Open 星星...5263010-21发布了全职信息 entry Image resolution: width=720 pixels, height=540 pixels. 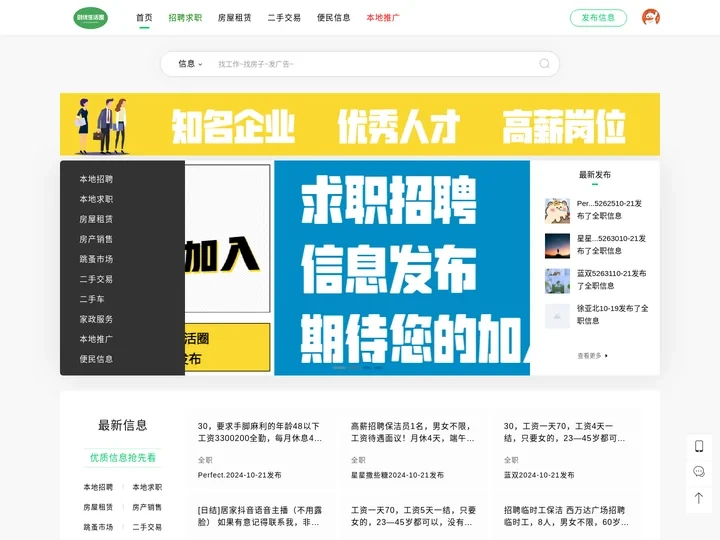pyautogui.click(x=611, y=244)
